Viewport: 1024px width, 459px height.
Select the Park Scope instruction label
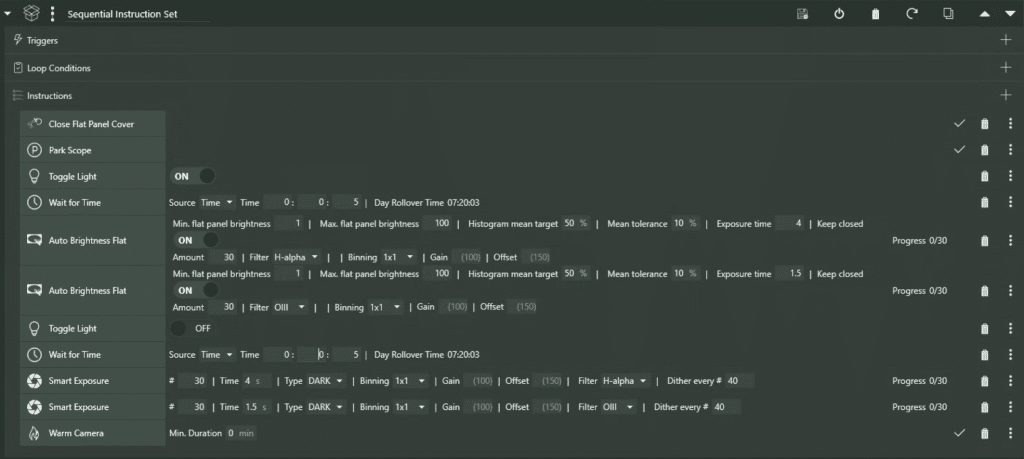pos(71,150)
